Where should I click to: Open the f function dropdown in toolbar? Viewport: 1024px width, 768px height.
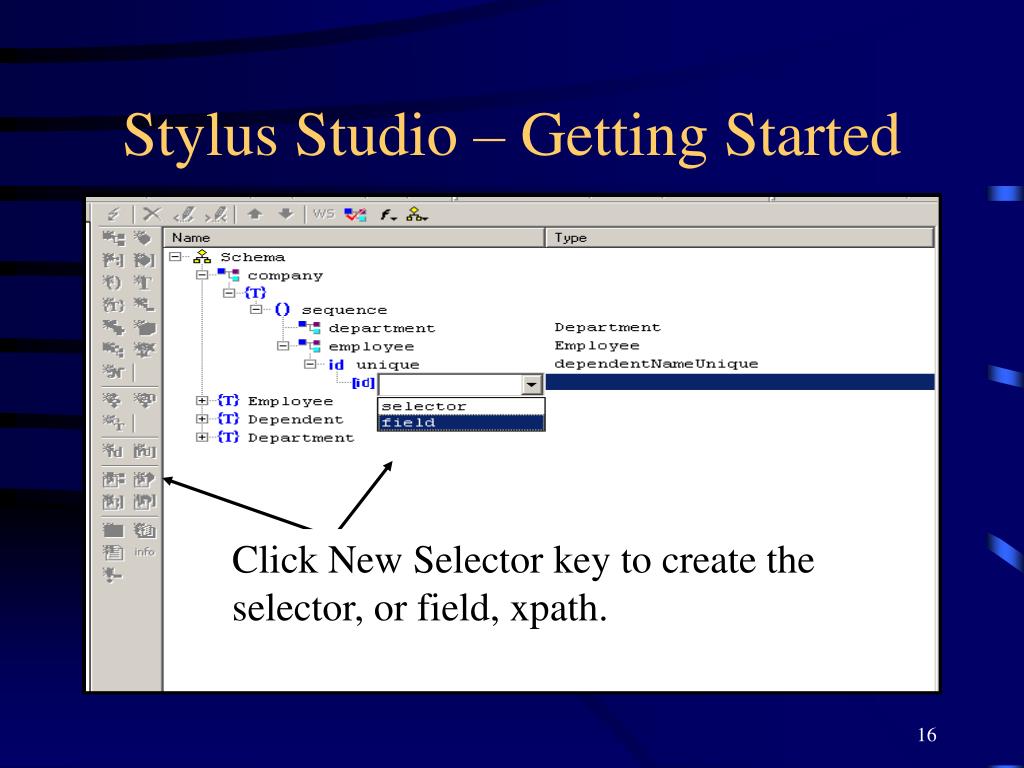tap(389, 214)
